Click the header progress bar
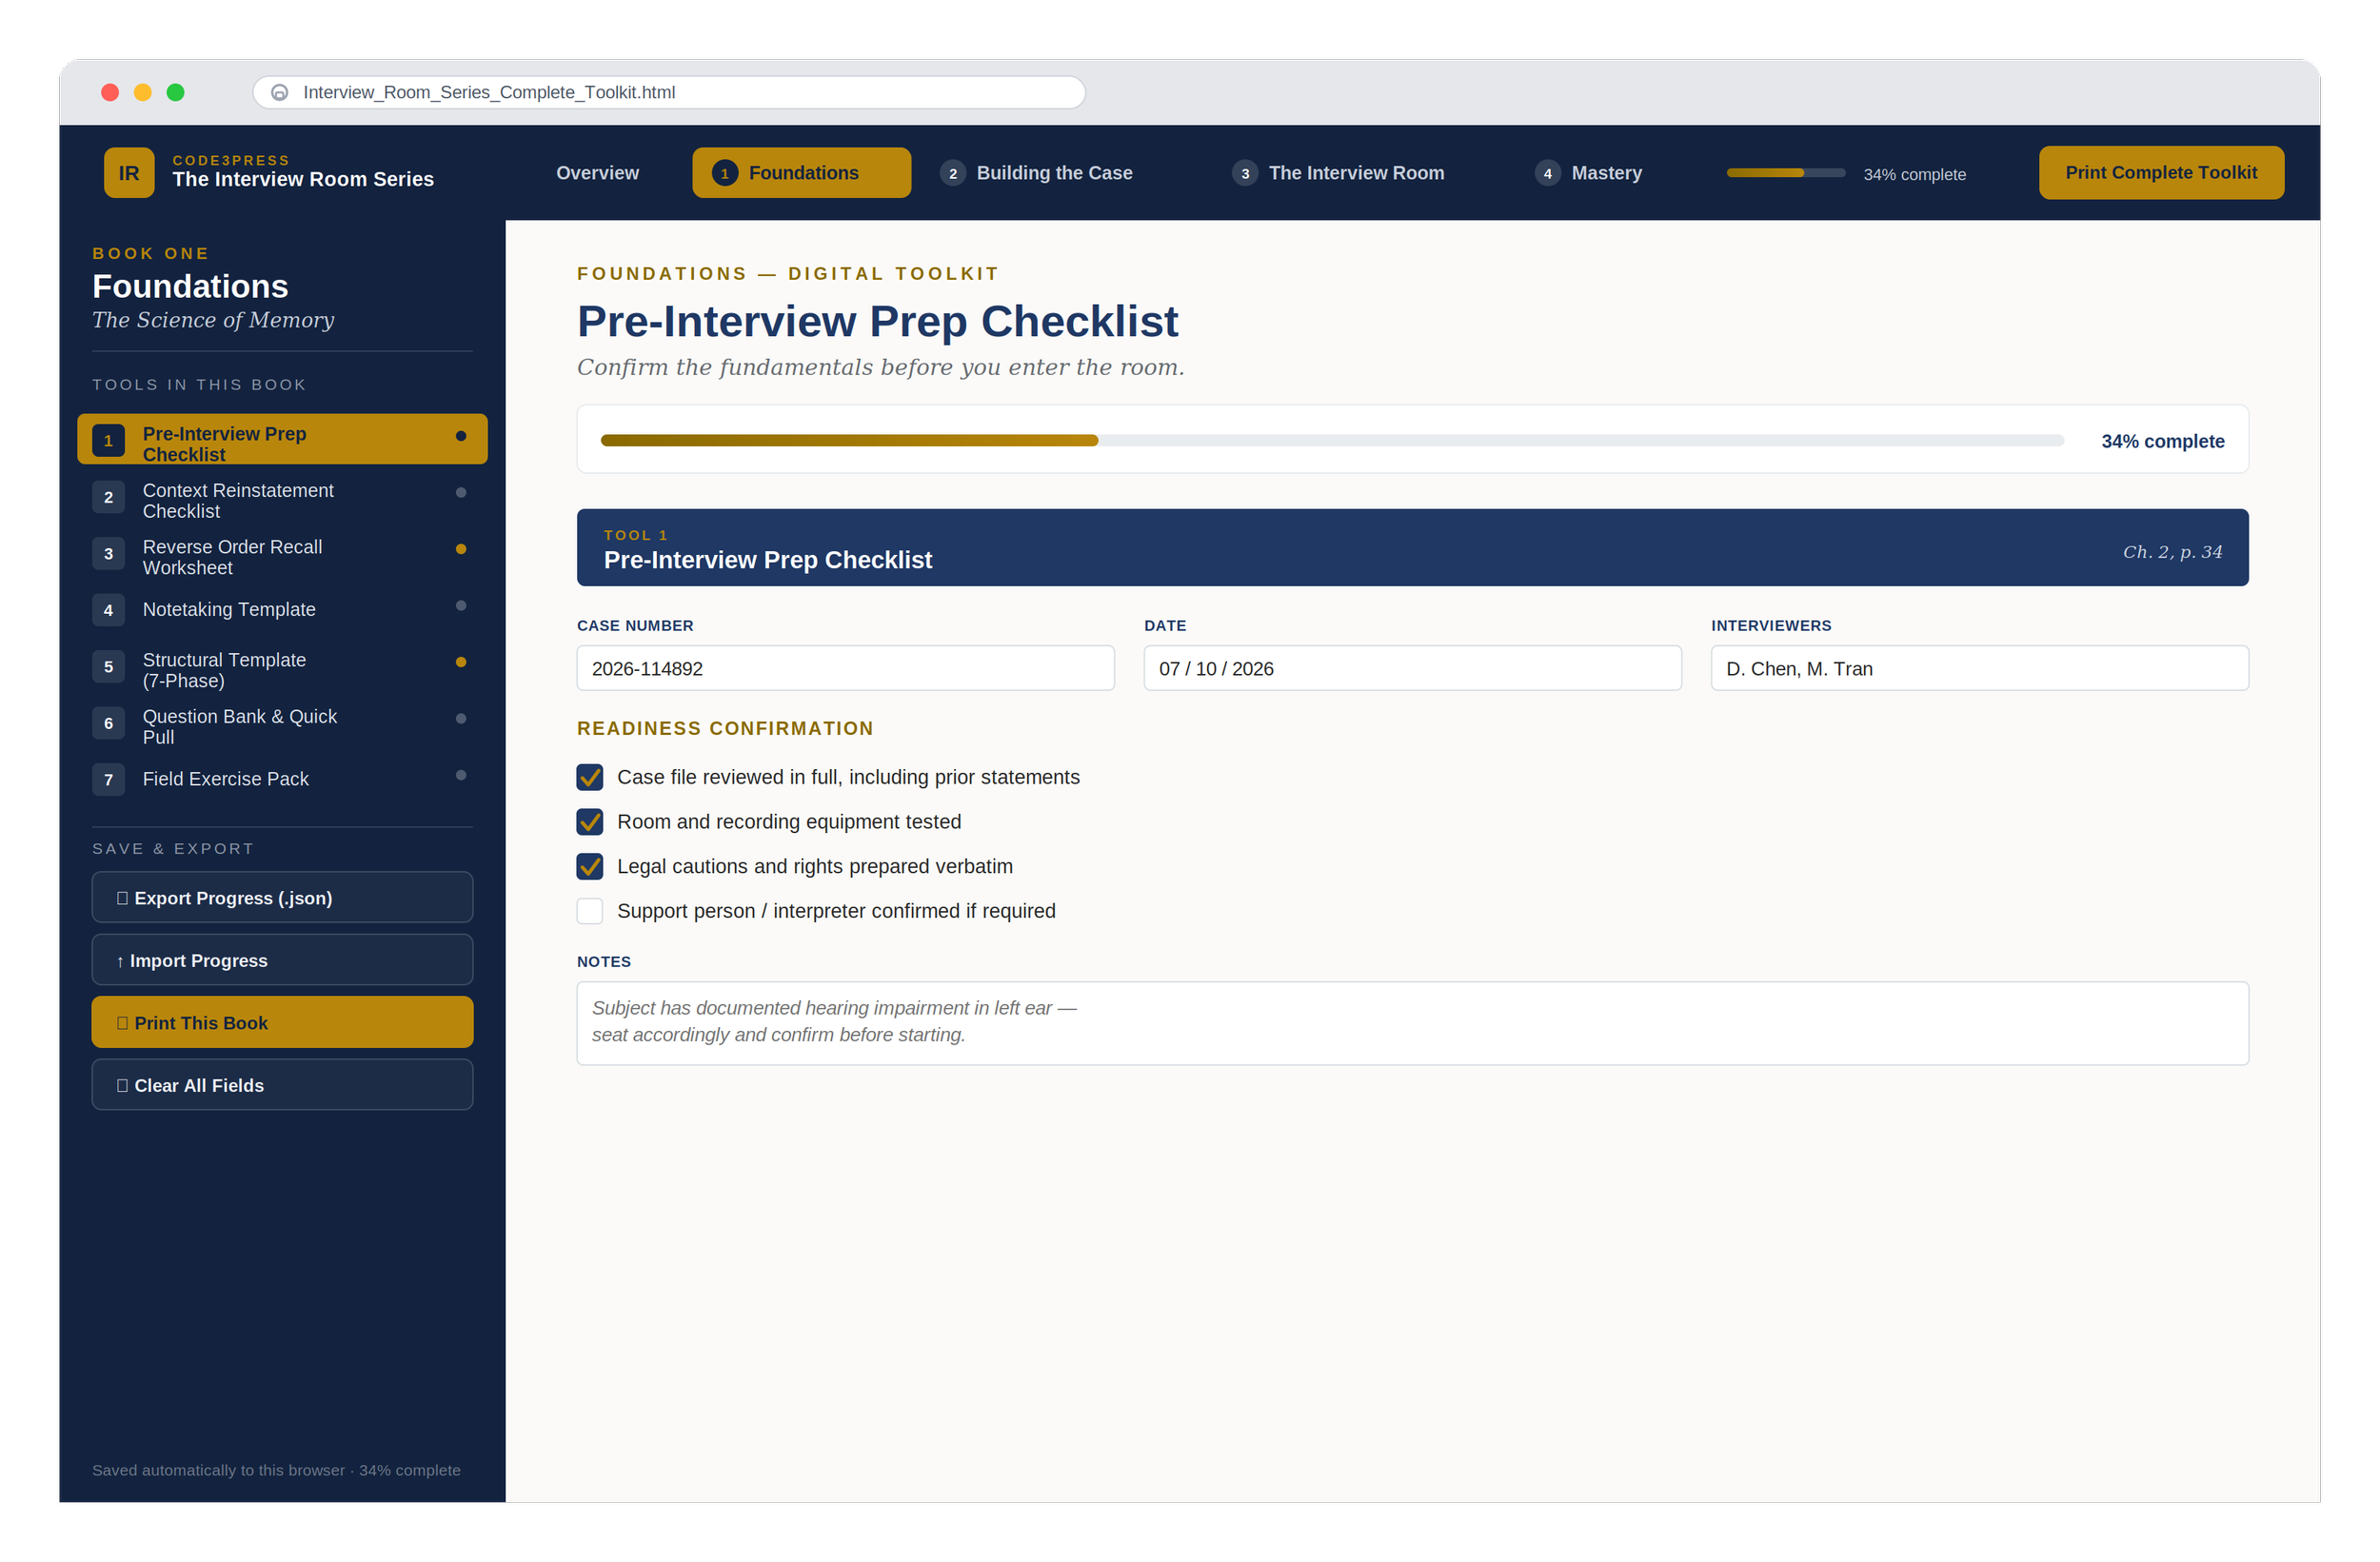2380x1562 pixels. [1785, 173]
